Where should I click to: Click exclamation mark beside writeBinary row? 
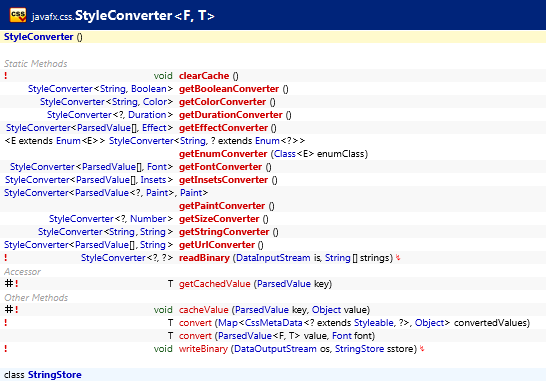pyautogui.click(x=6, y=349)
